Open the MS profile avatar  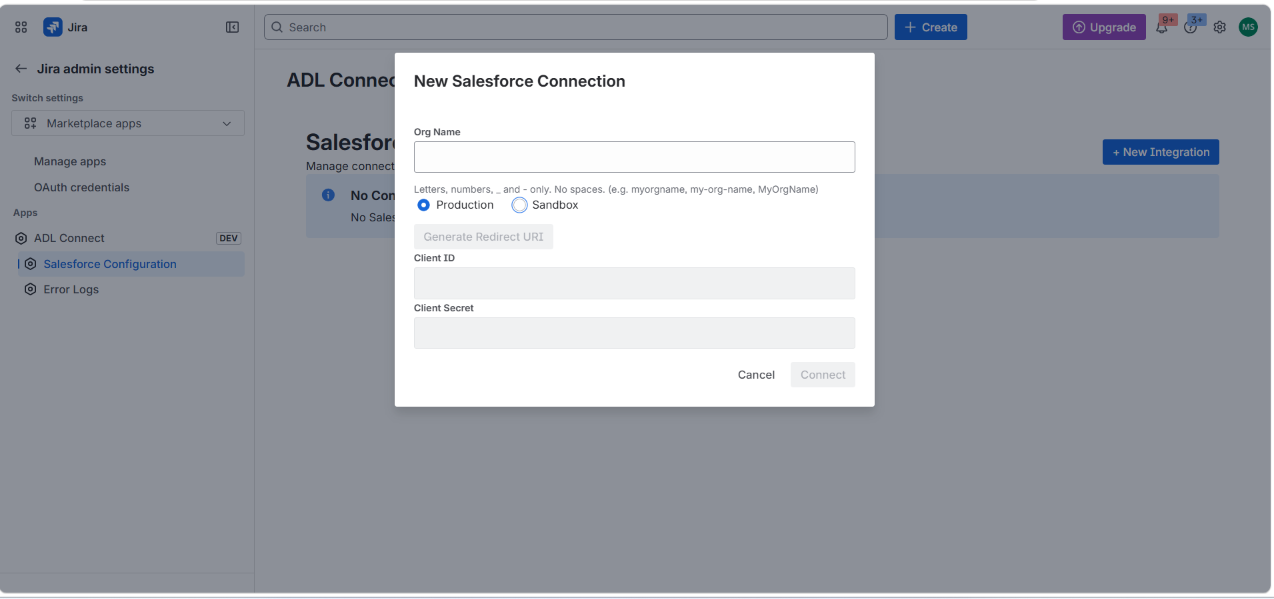pyautogui.click(x=1248, y=27)
